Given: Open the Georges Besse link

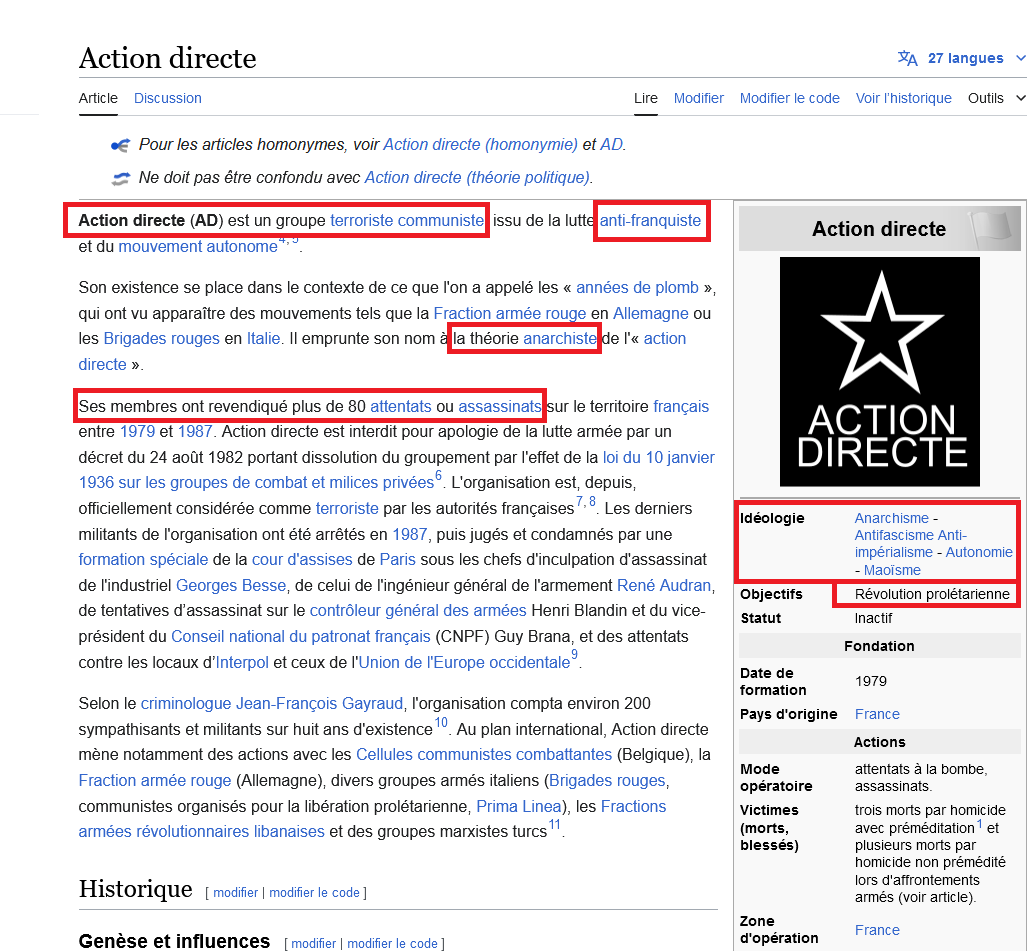Looking at the screenshot, I should click(x=231, y=585).
